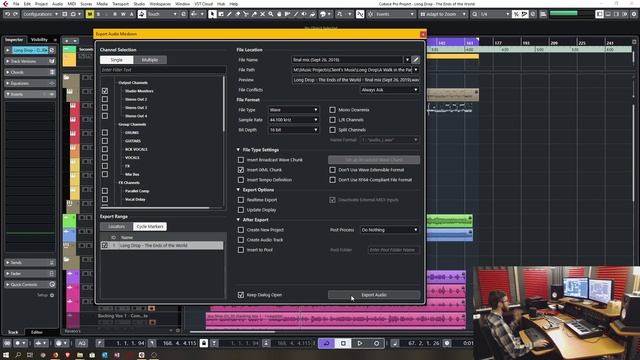Open the Bit Depth dropdown
This screenshot has width=640, height=360.
pos(293,130)
